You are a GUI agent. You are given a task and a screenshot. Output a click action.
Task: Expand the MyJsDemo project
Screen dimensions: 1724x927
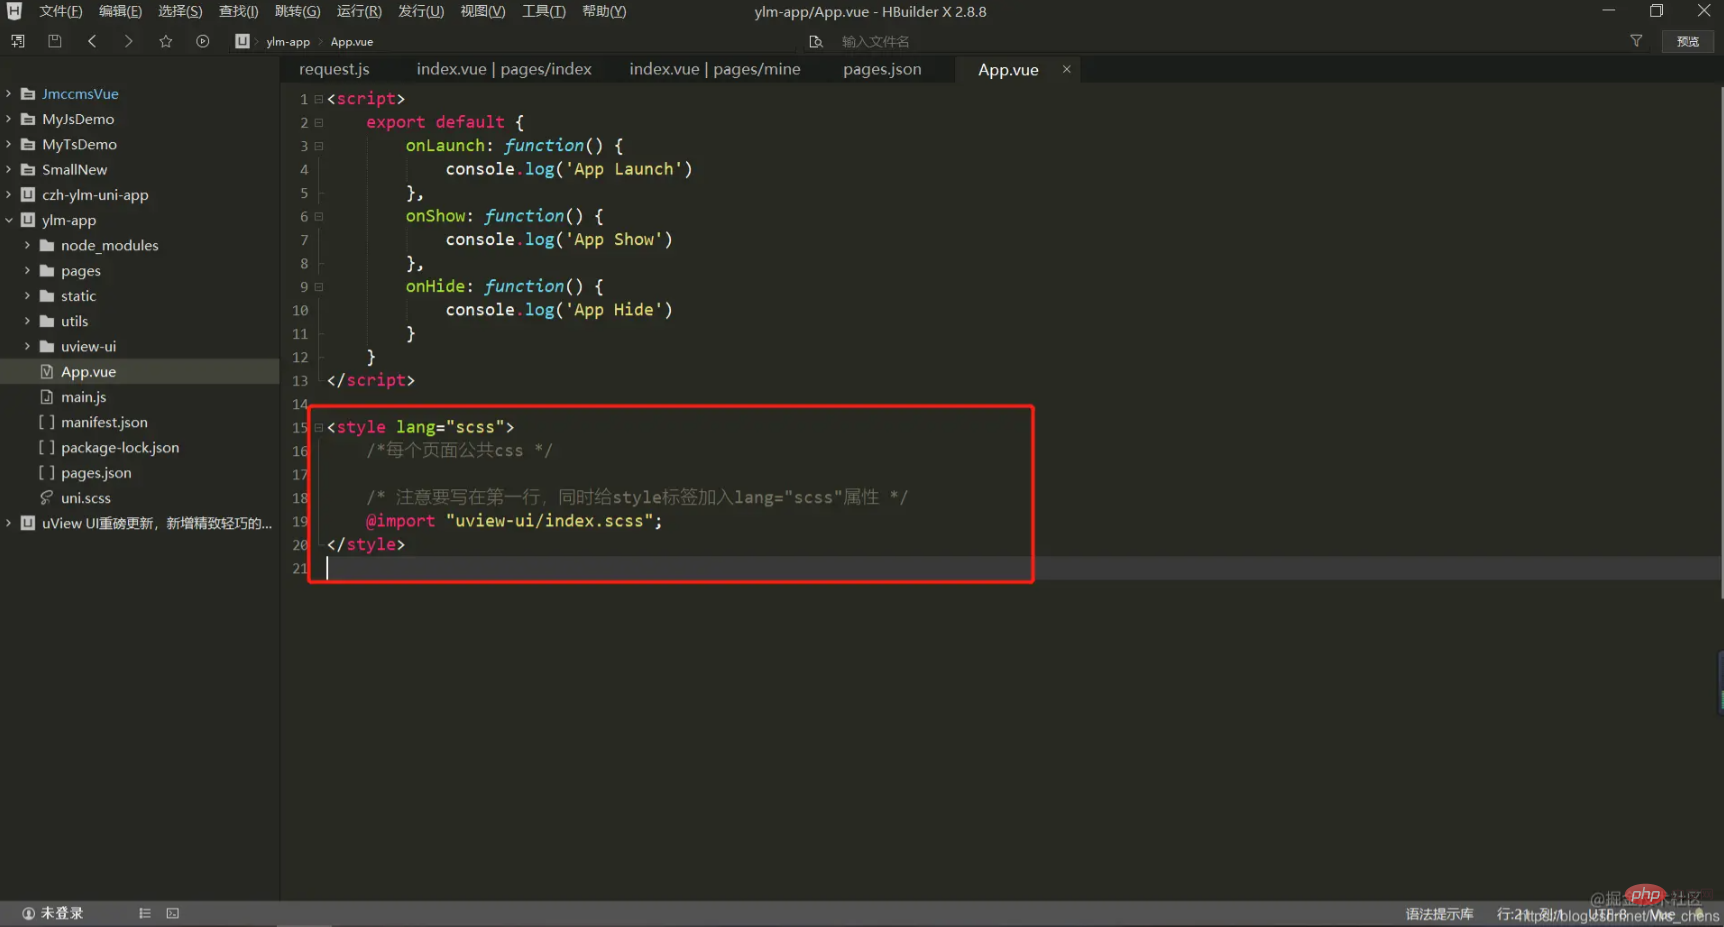point(9,118)
